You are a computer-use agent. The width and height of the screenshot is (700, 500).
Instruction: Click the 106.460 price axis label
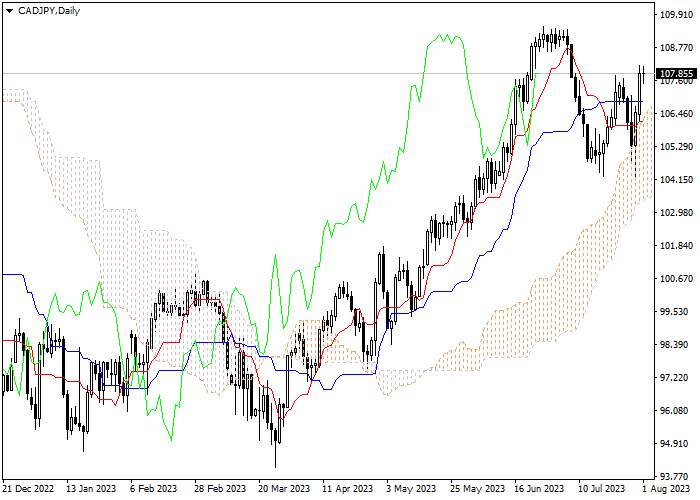(x=676, y=114)
